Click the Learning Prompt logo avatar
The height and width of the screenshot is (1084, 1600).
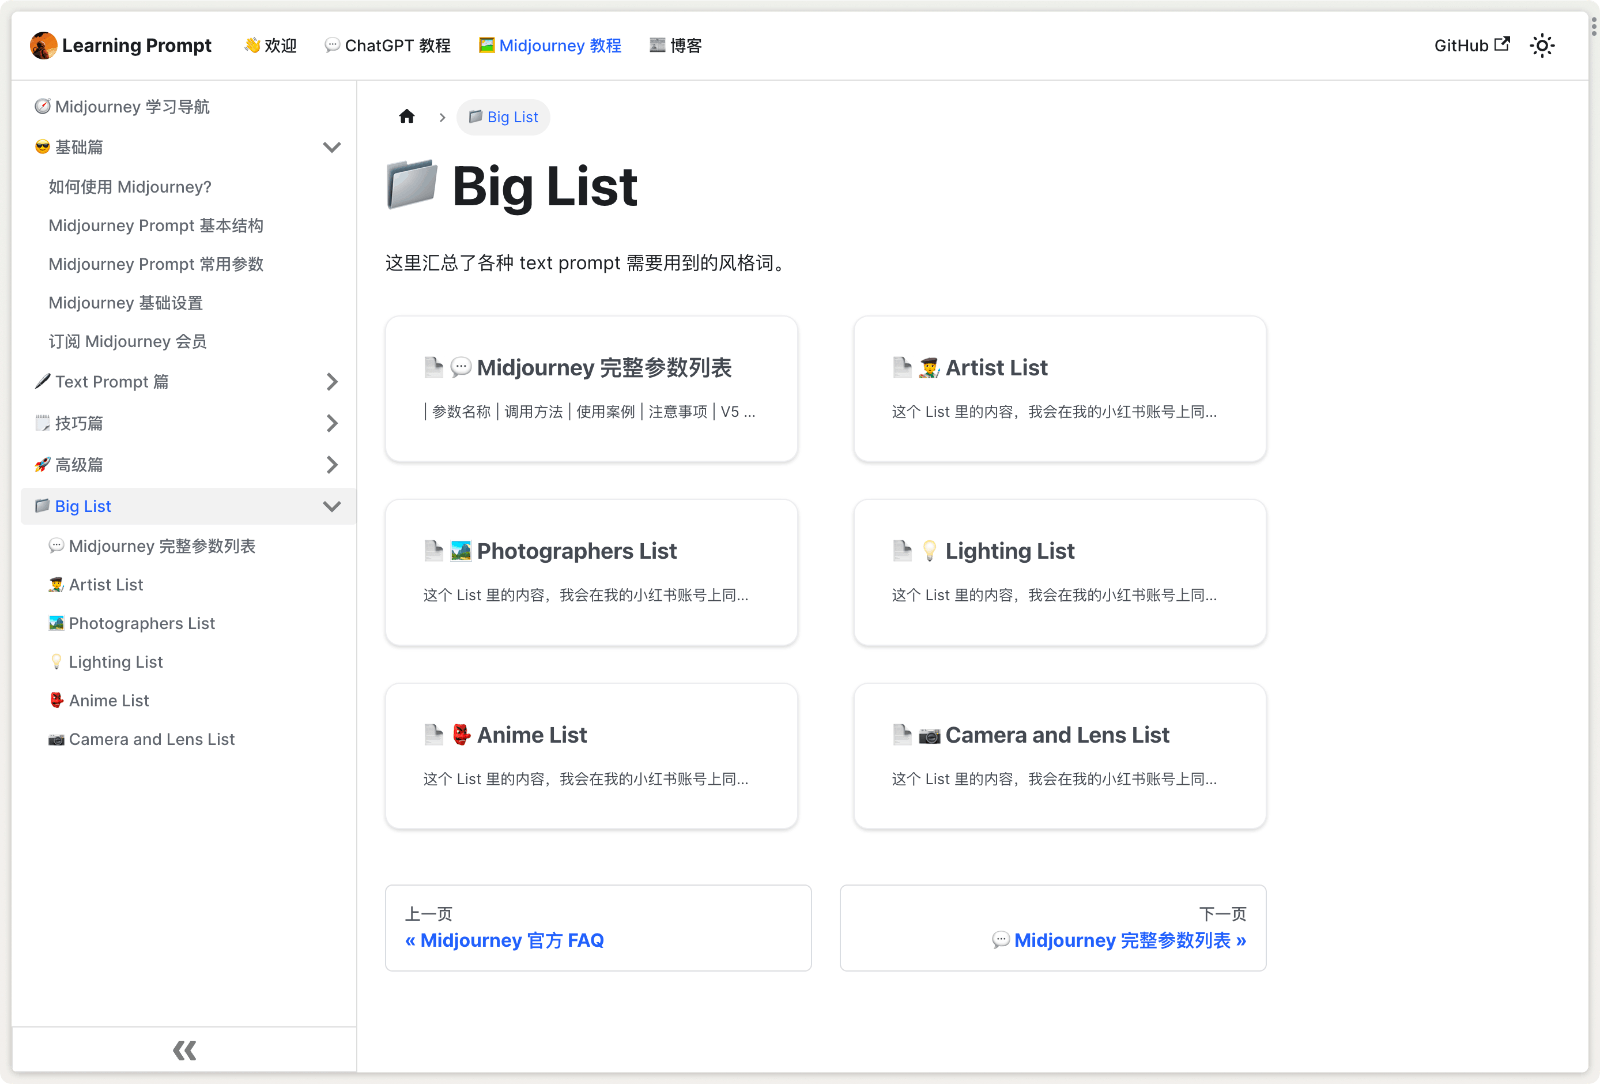click(43, 45)
